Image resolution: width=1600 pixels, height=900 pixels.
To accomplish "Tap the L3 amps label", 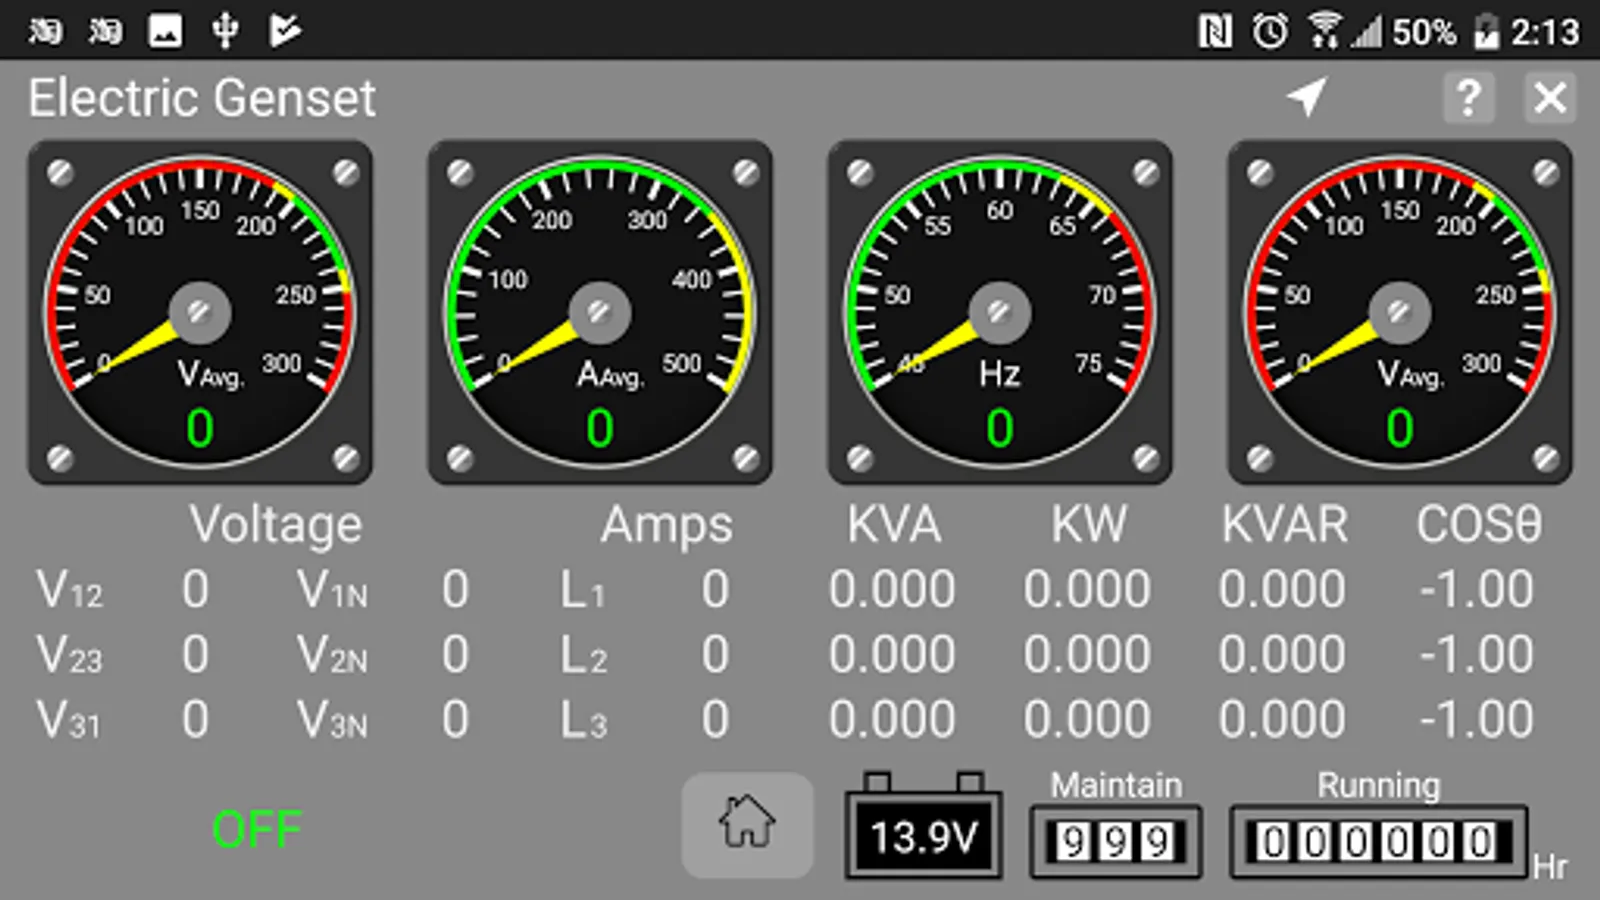I will (583, 720).
